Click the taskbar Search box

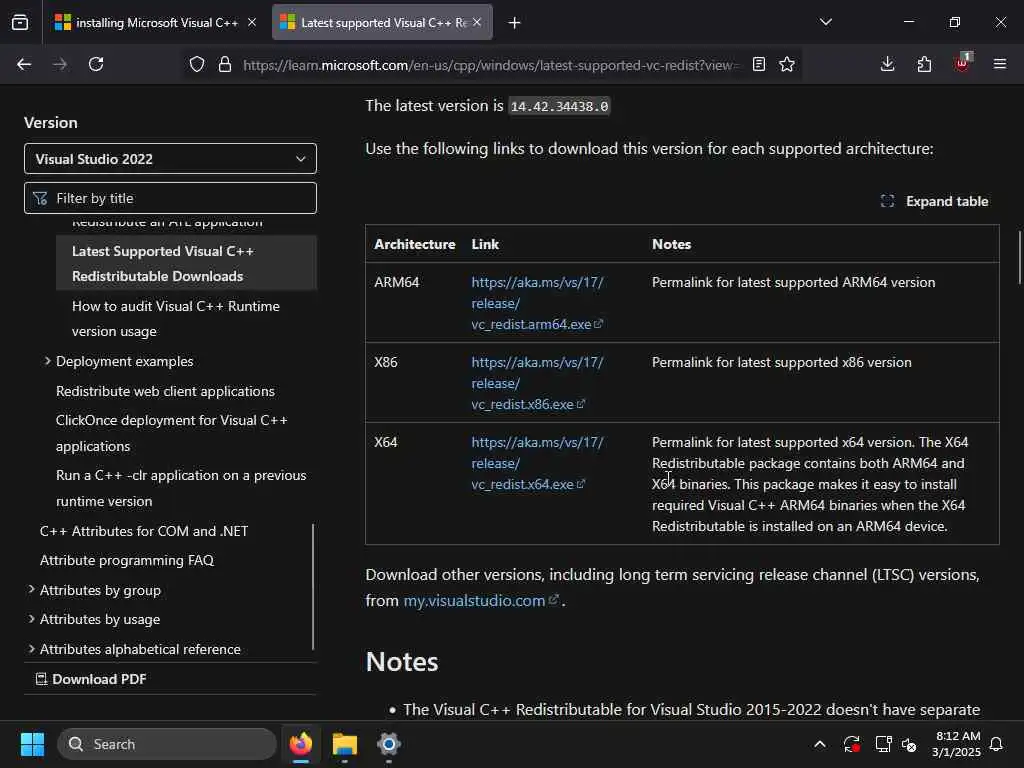click(x=167, y=744)
